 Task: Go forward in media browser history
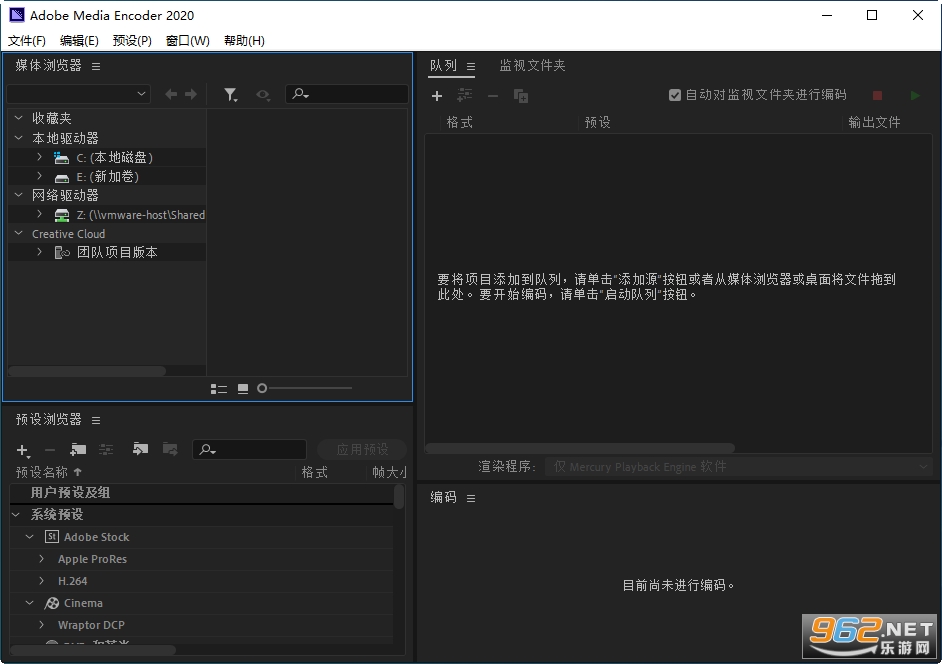[x=191, y=94]
